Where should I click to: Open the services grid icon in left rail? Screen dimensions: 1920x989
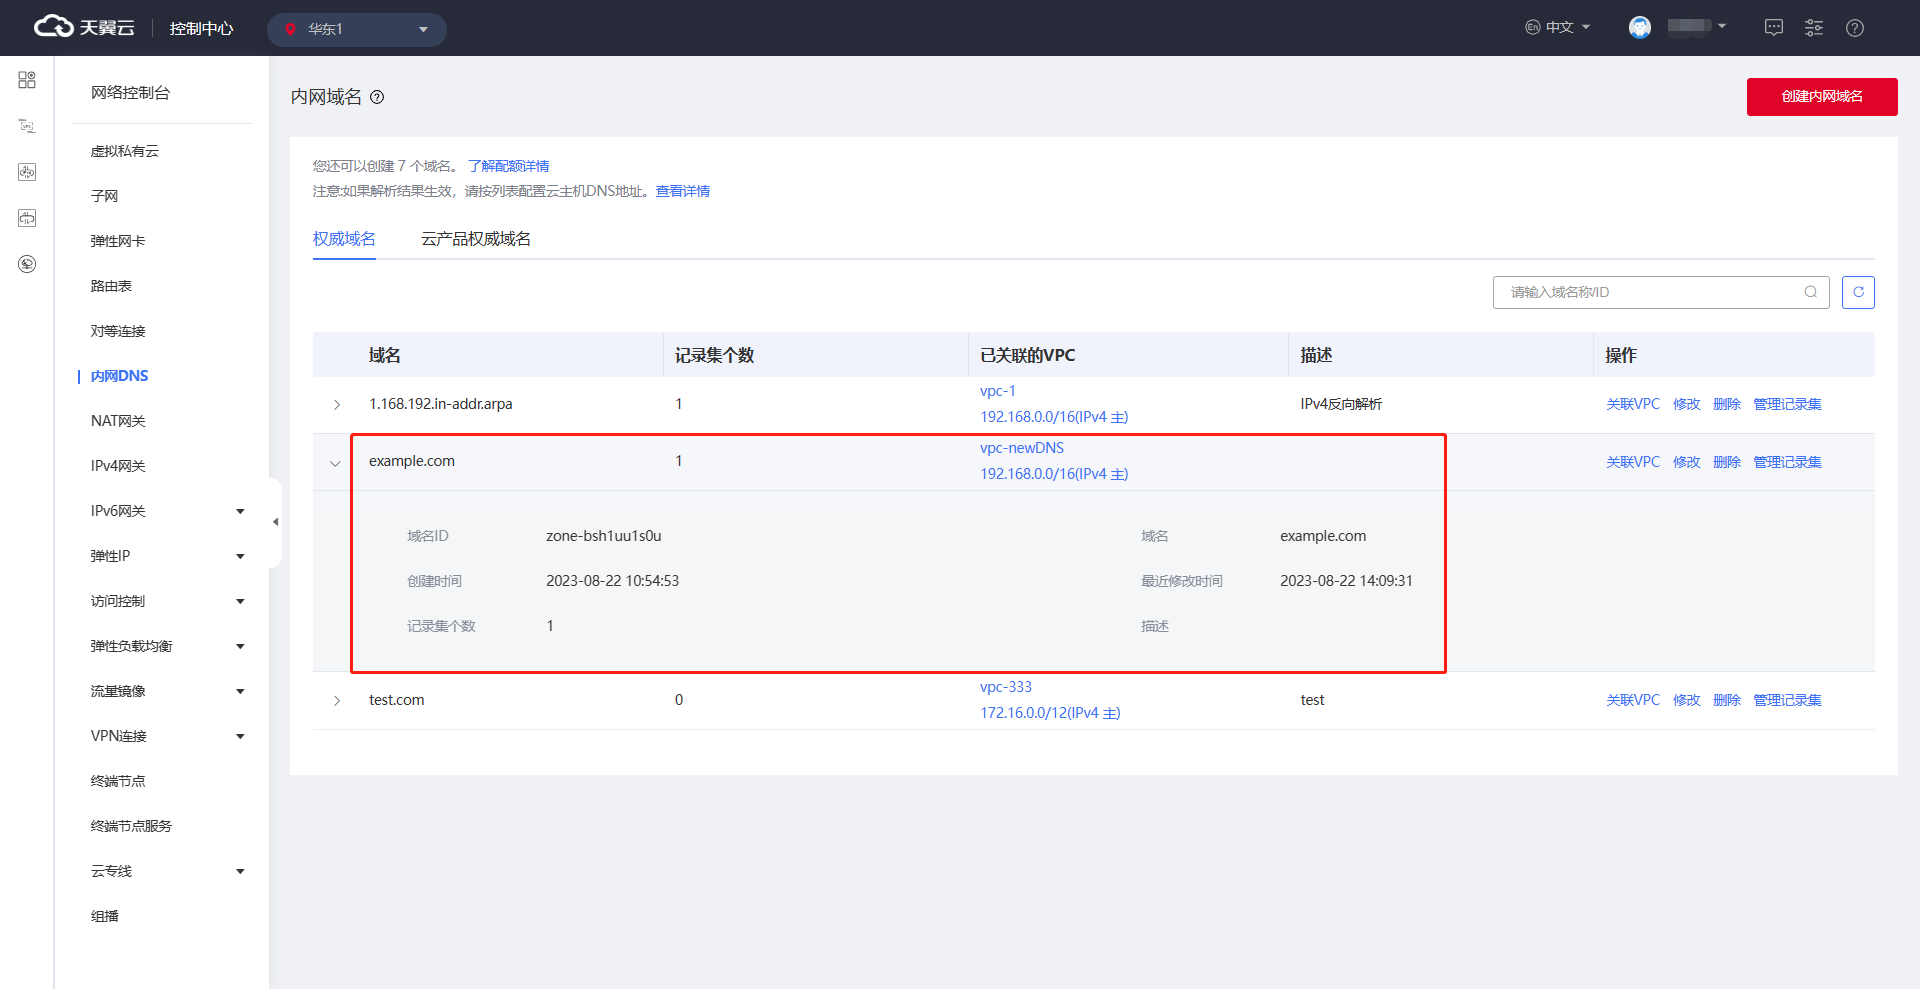tap(27, 80)
